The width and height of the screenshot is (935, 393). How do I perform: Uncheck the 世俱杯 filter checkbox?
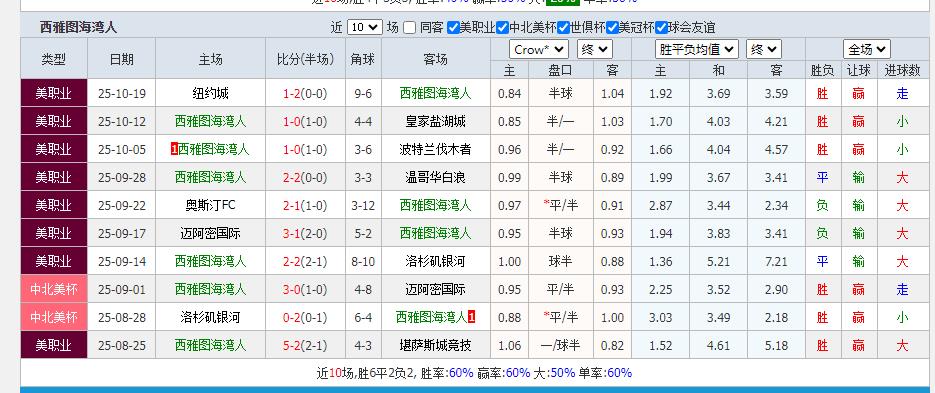click(x=564, y=27)
